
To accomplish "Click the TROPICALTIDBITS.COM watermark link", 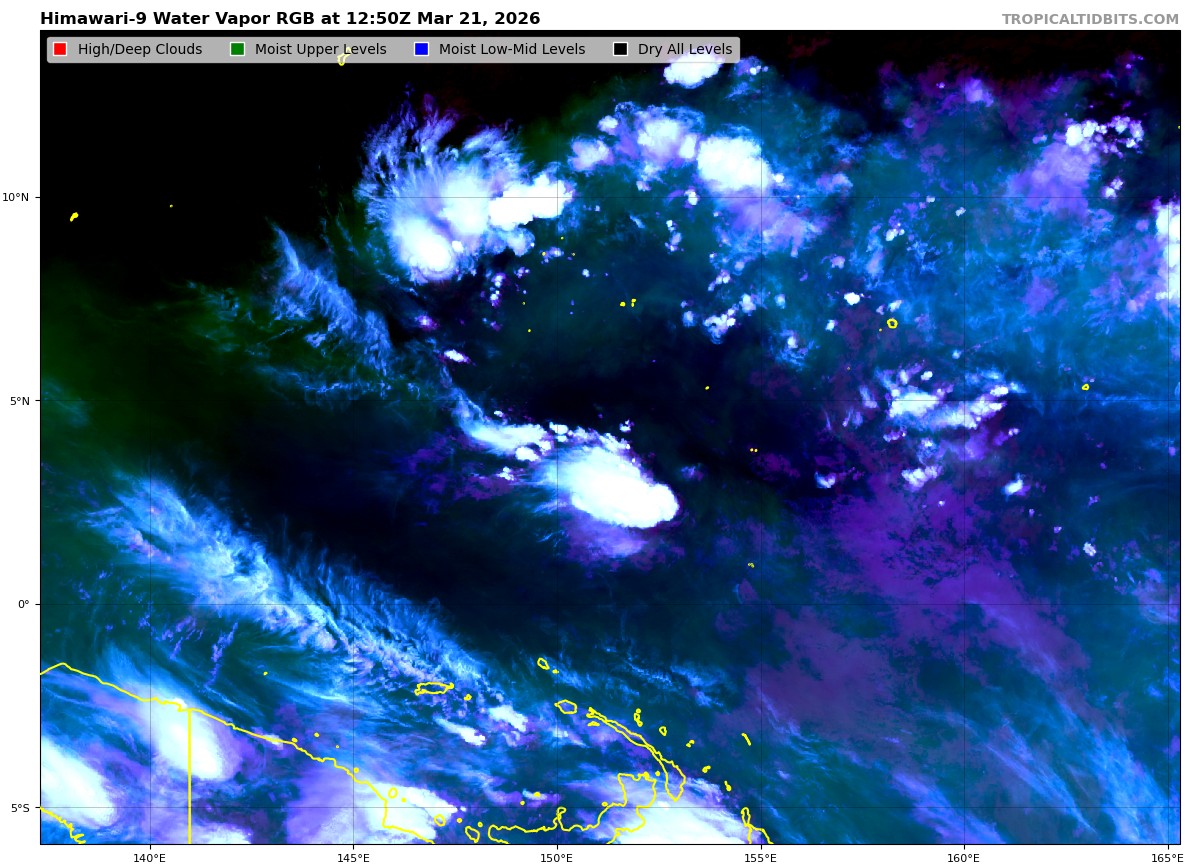I will pos(1090,20).
